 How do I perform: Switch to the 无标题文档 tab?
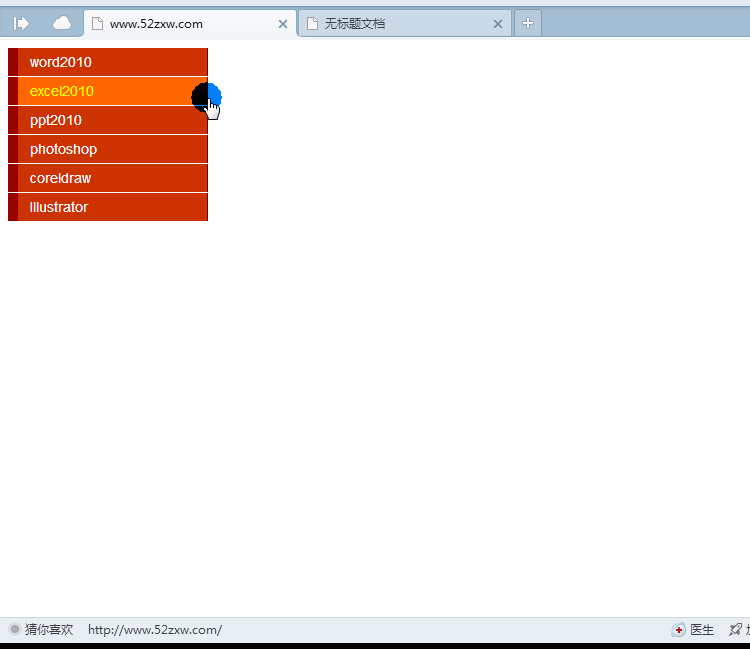pyautogui.click(x=405, y=23)
